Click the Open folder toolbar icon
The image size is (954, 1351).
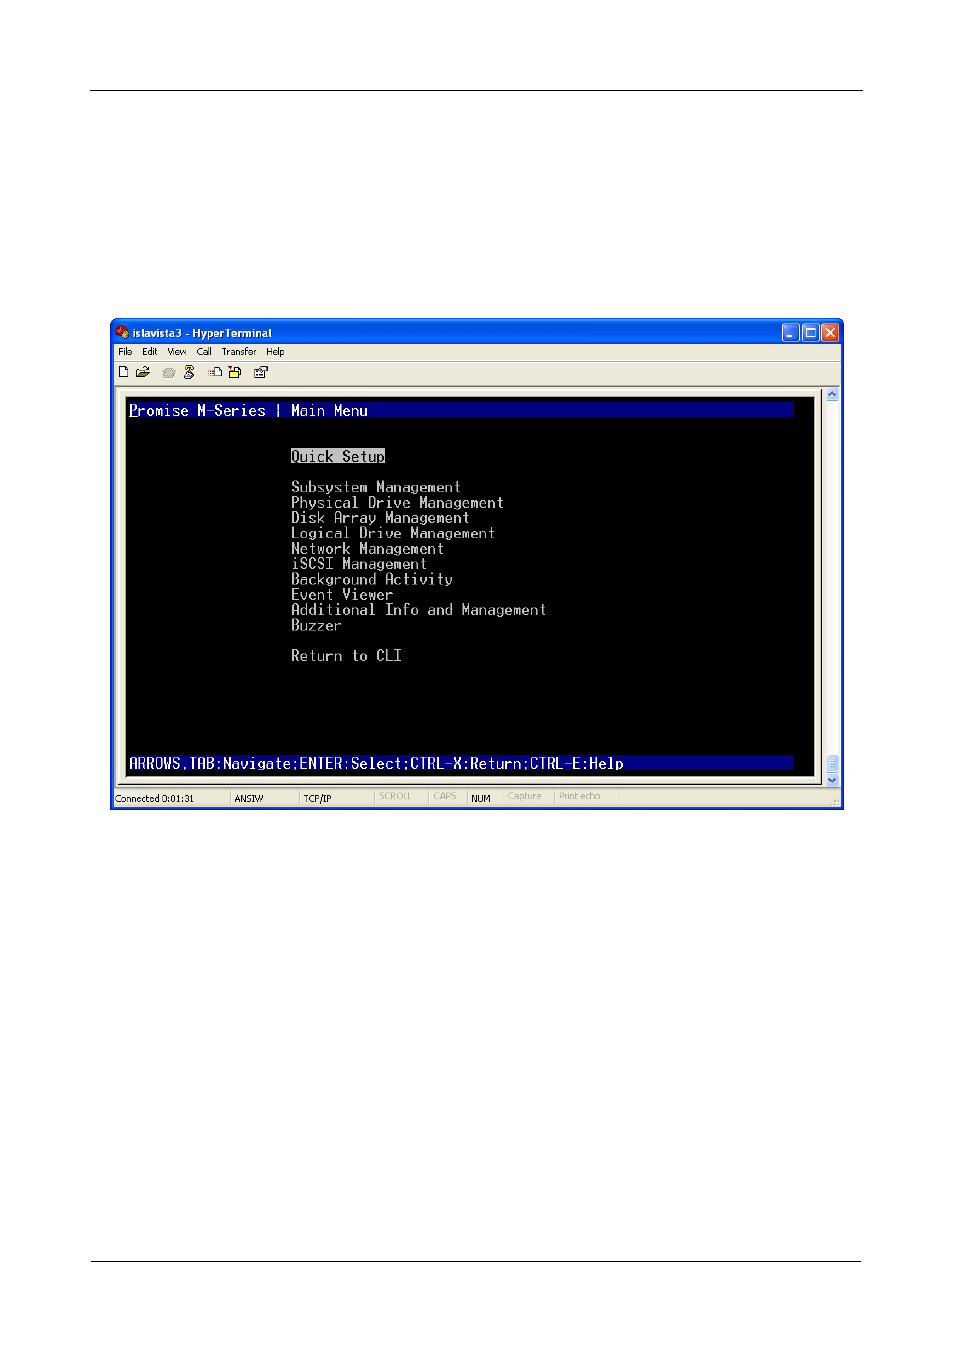tap(143, 372)
